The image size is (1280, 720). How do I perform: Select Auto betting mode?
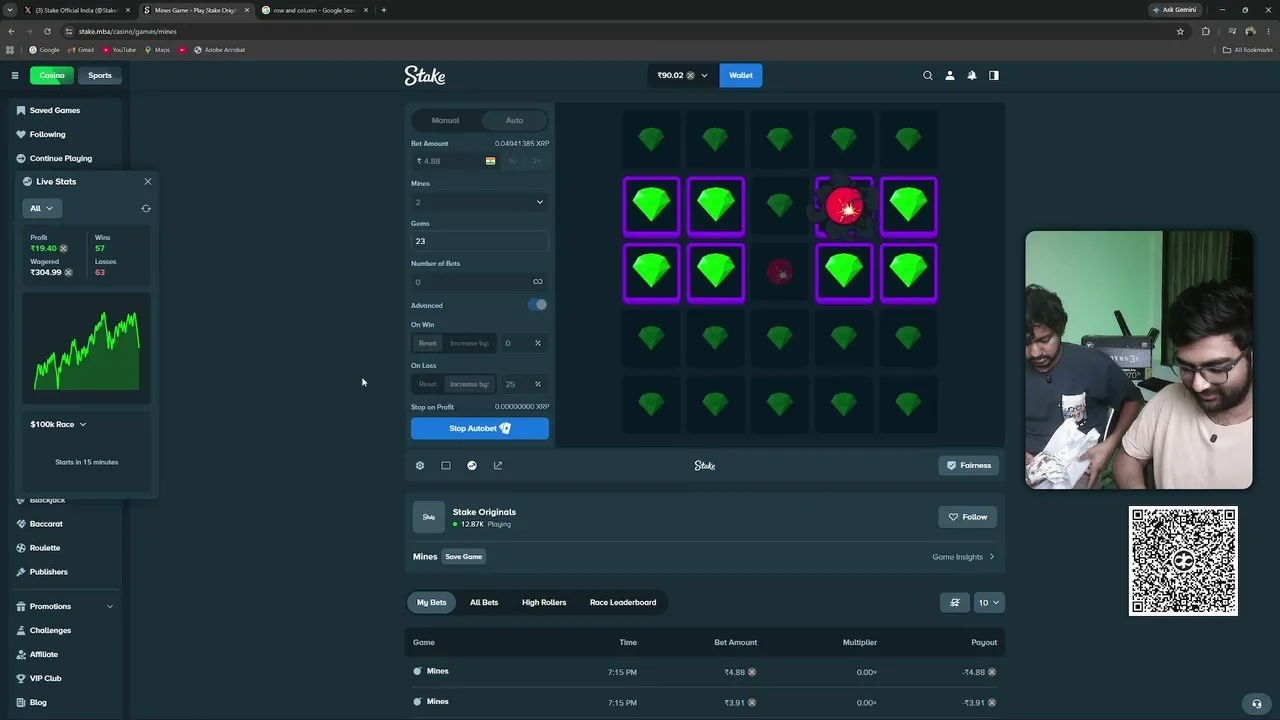(514, 120)
